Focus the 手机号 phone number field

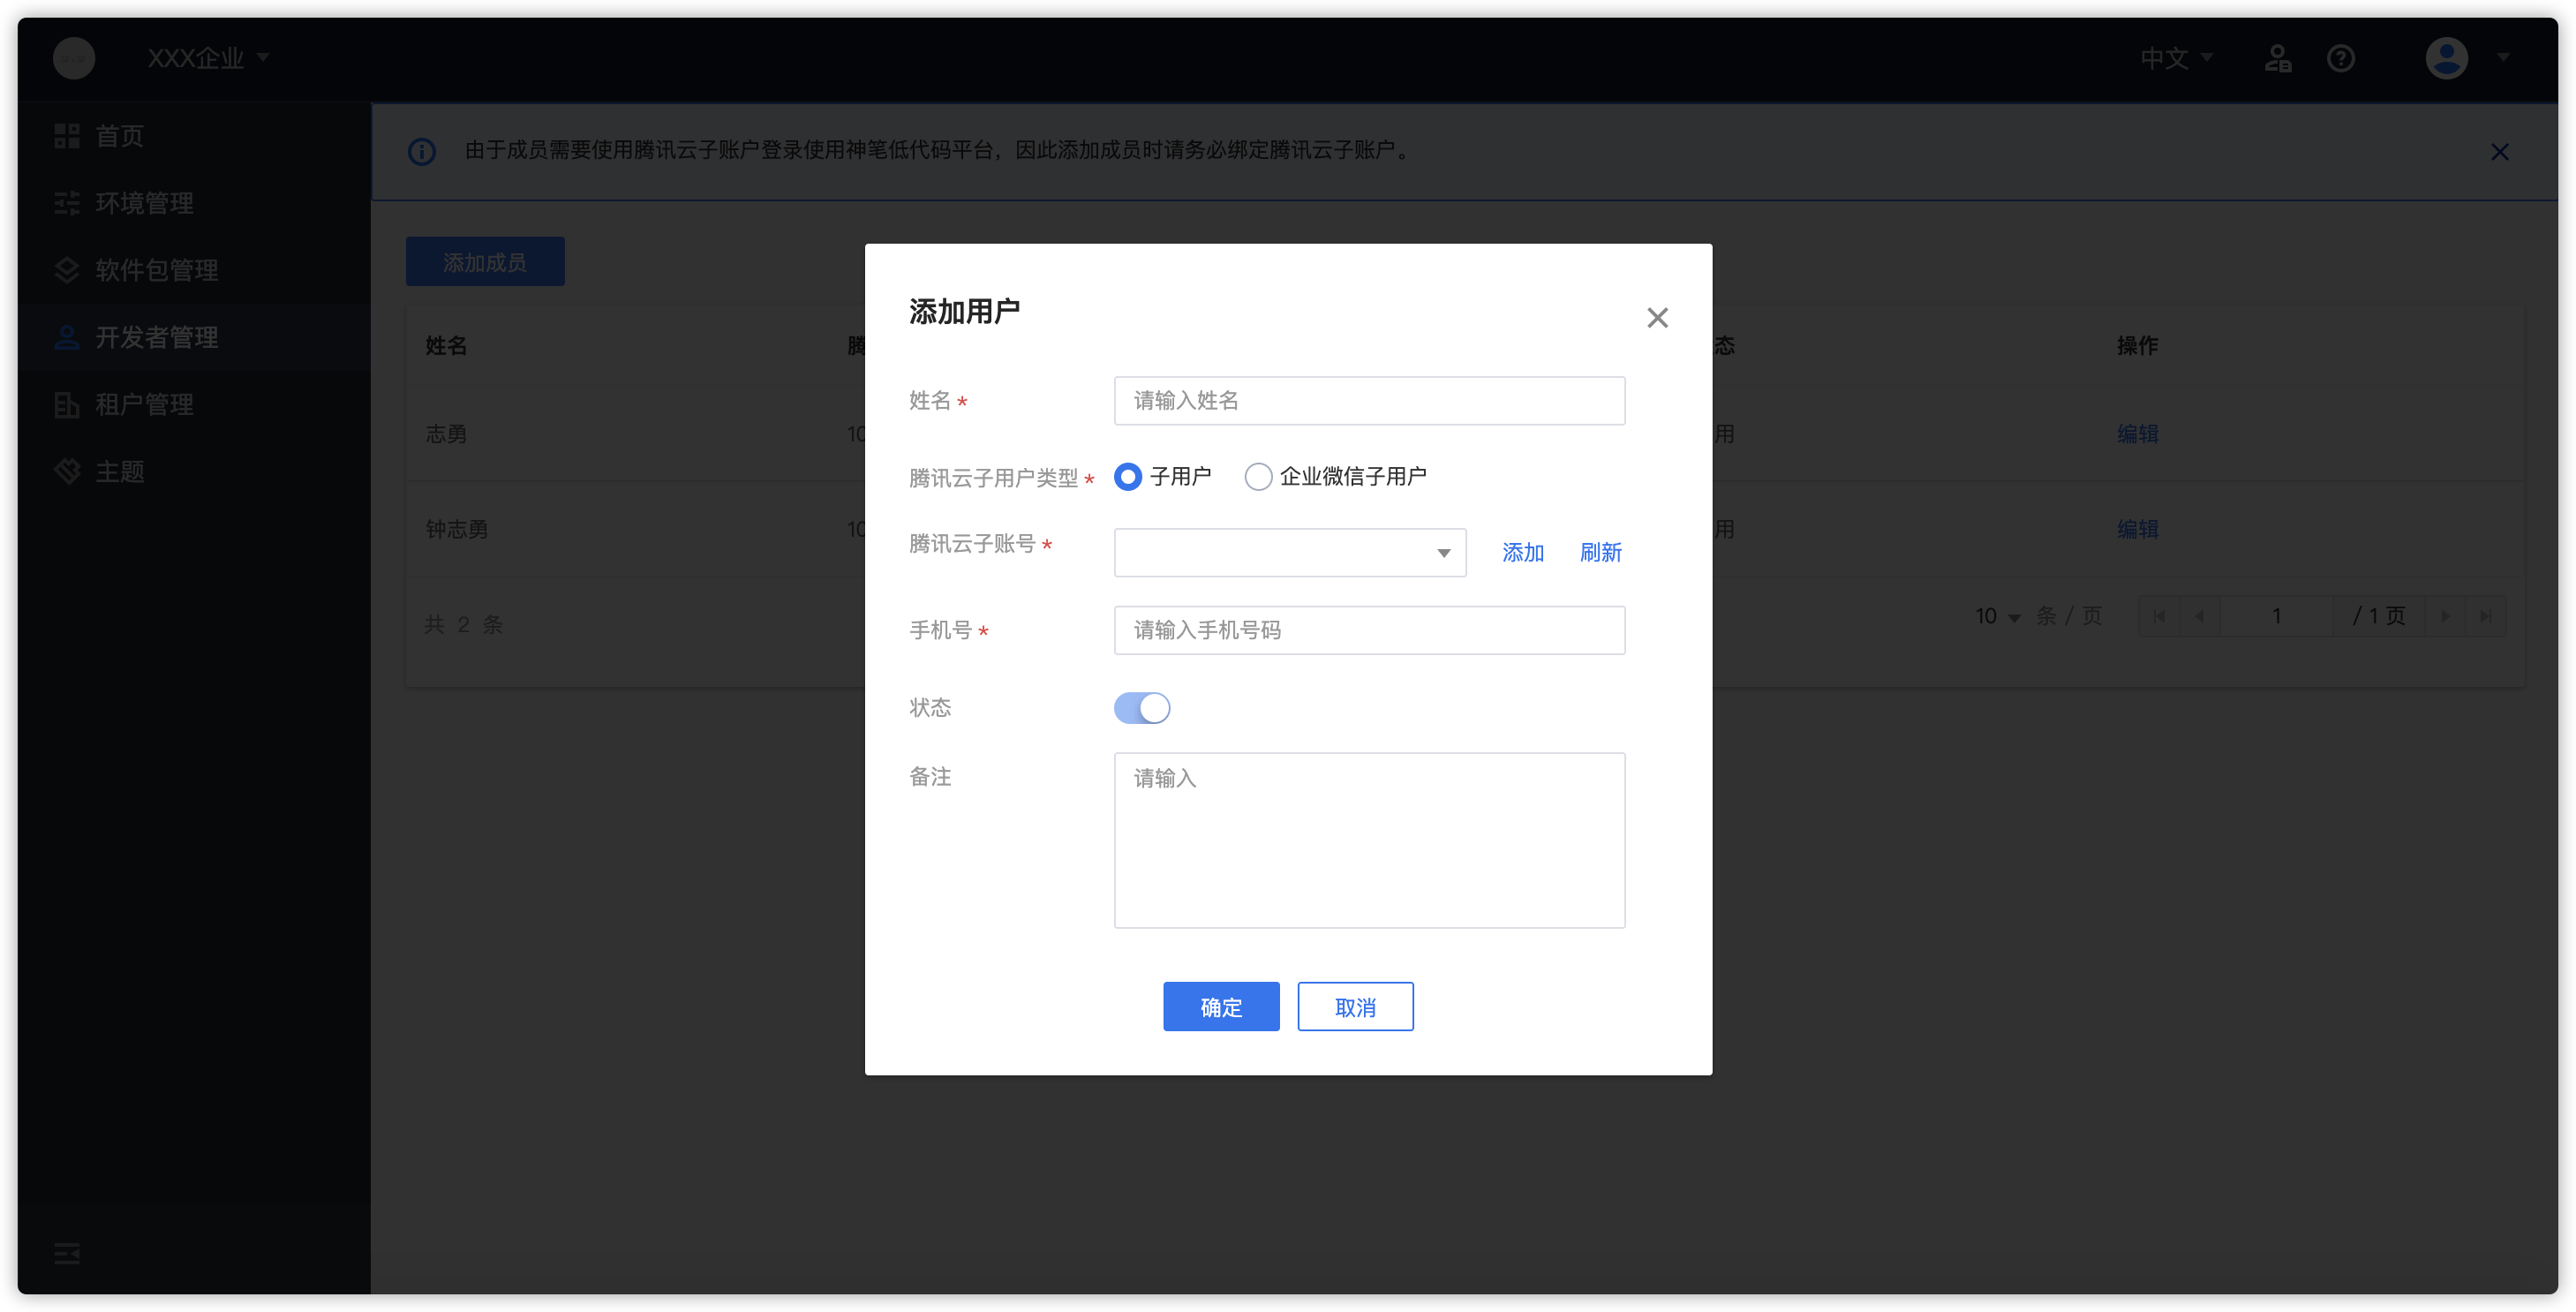[x=1369, y=630]
